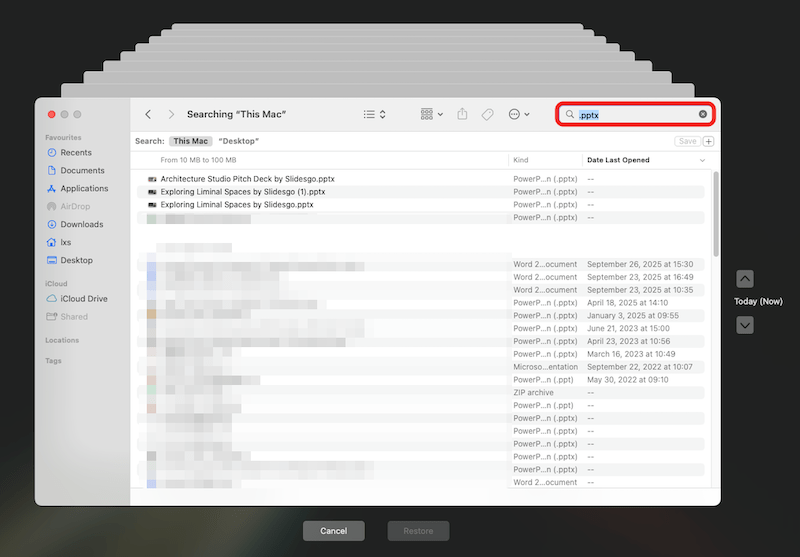Jump to earlier backup with up arrow
This screenshot has width=800, height=557.
tap(745, 279)
